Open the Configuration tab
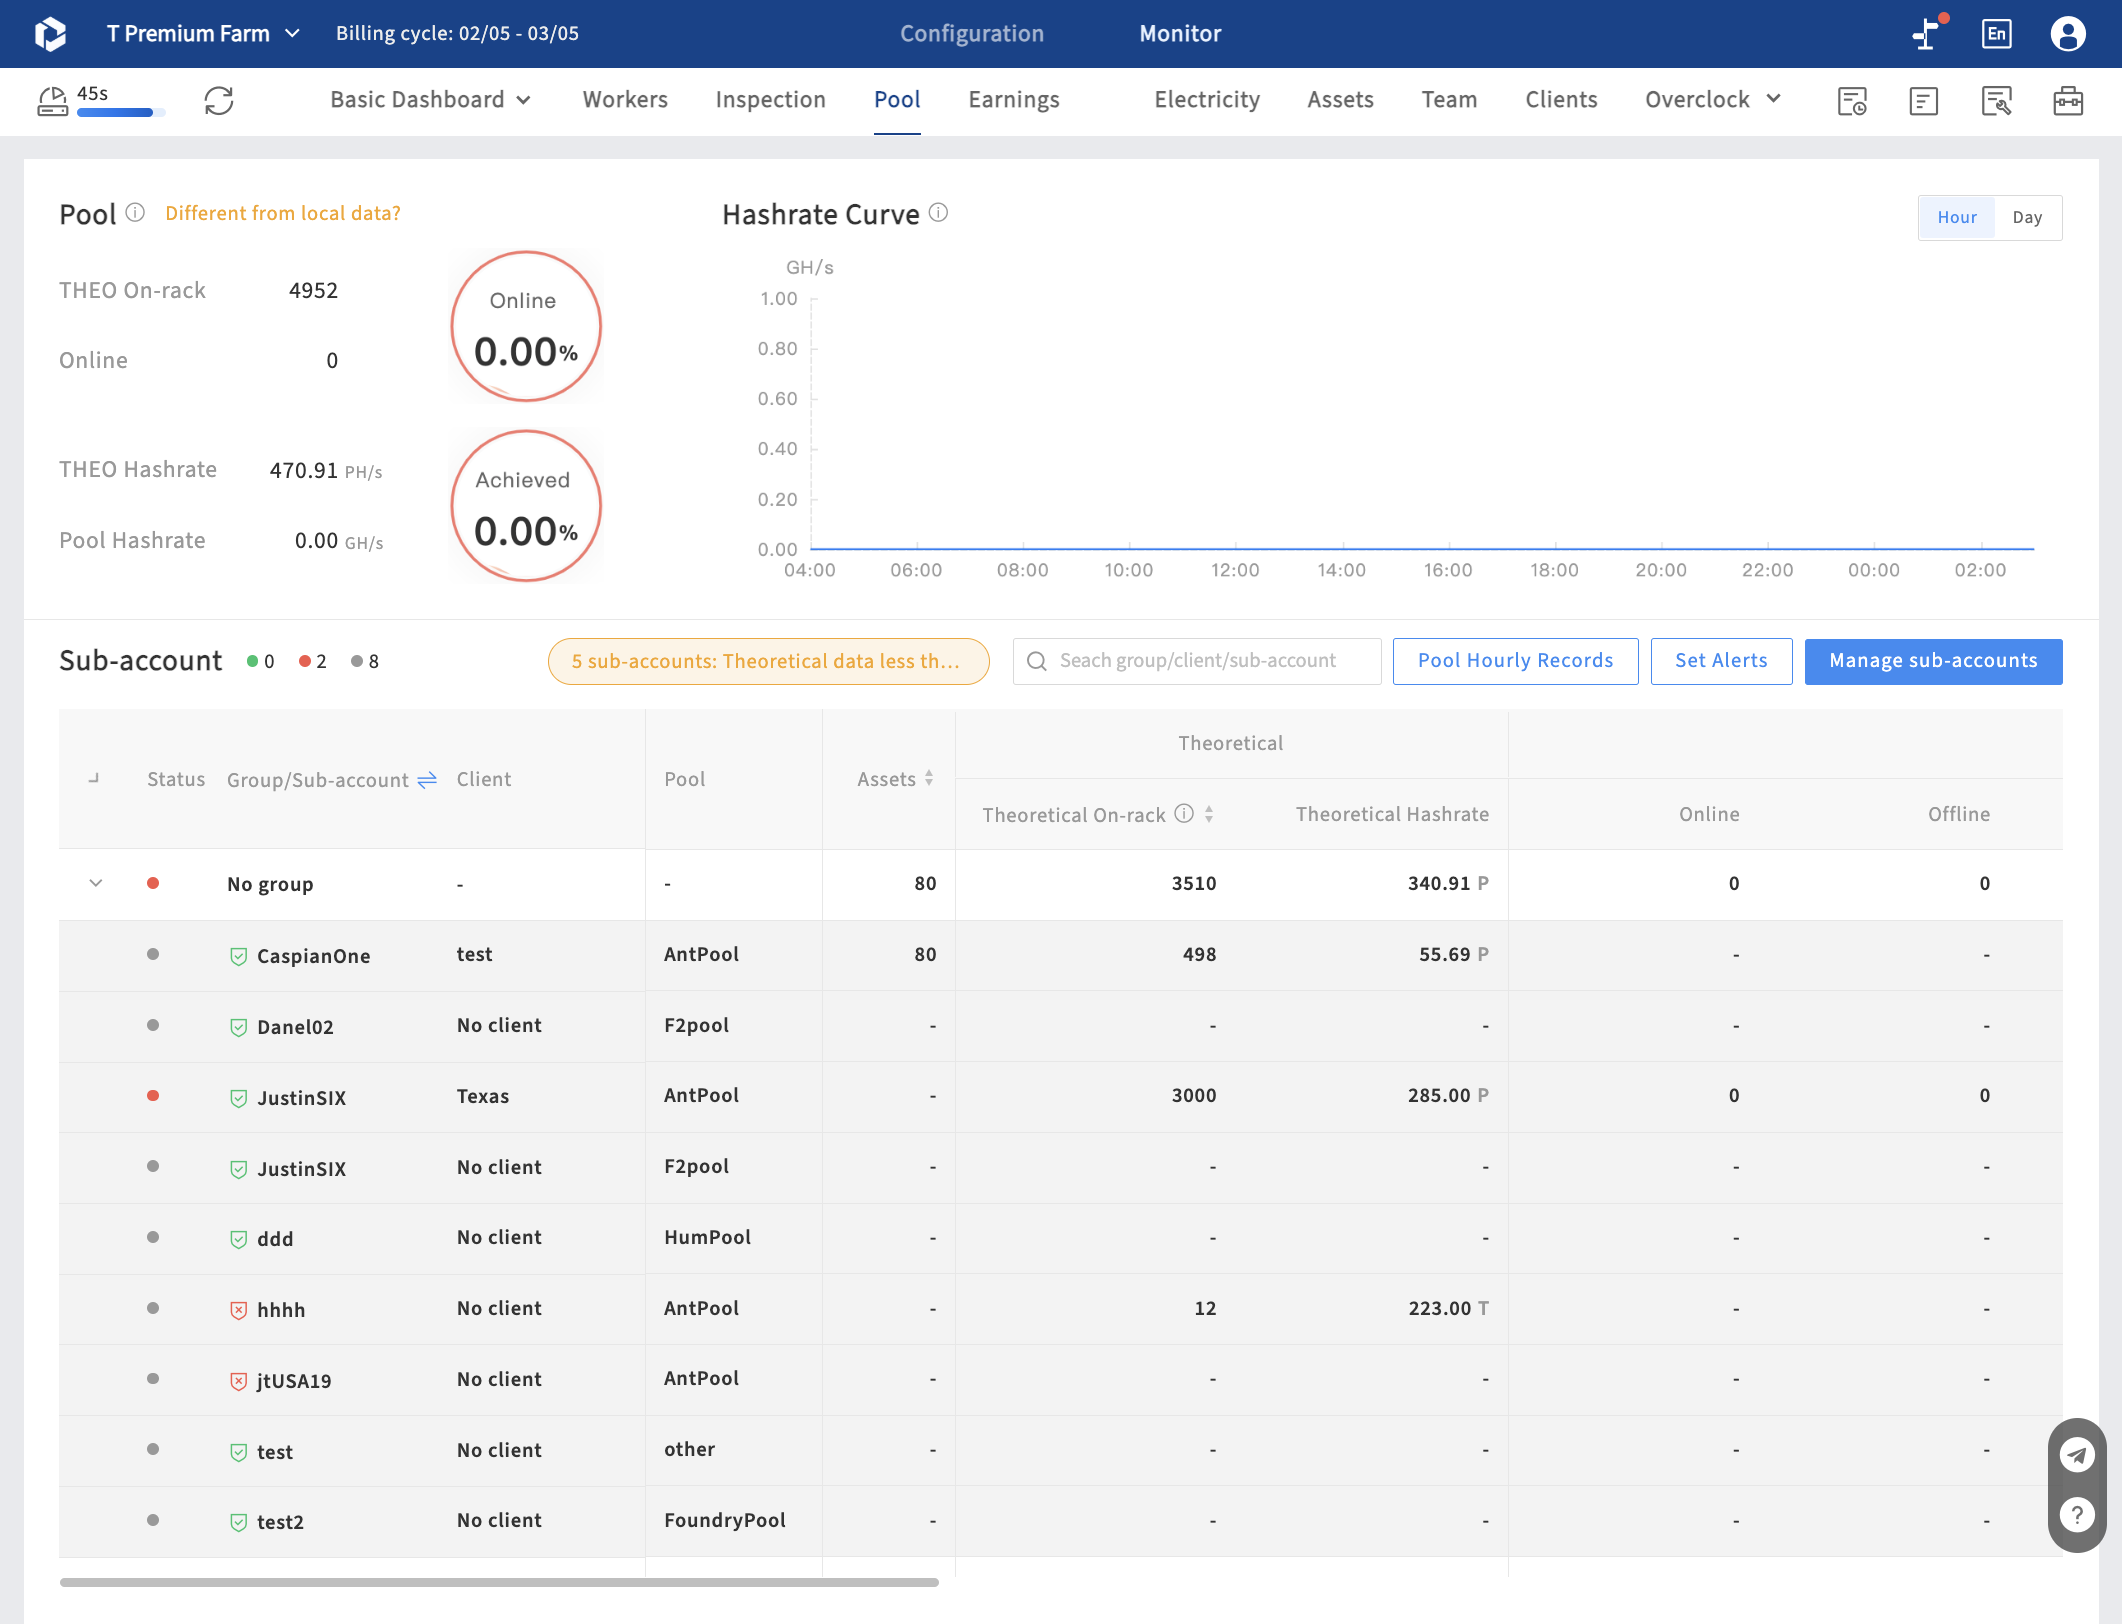 pyautogui.click(x=971, y=34)
